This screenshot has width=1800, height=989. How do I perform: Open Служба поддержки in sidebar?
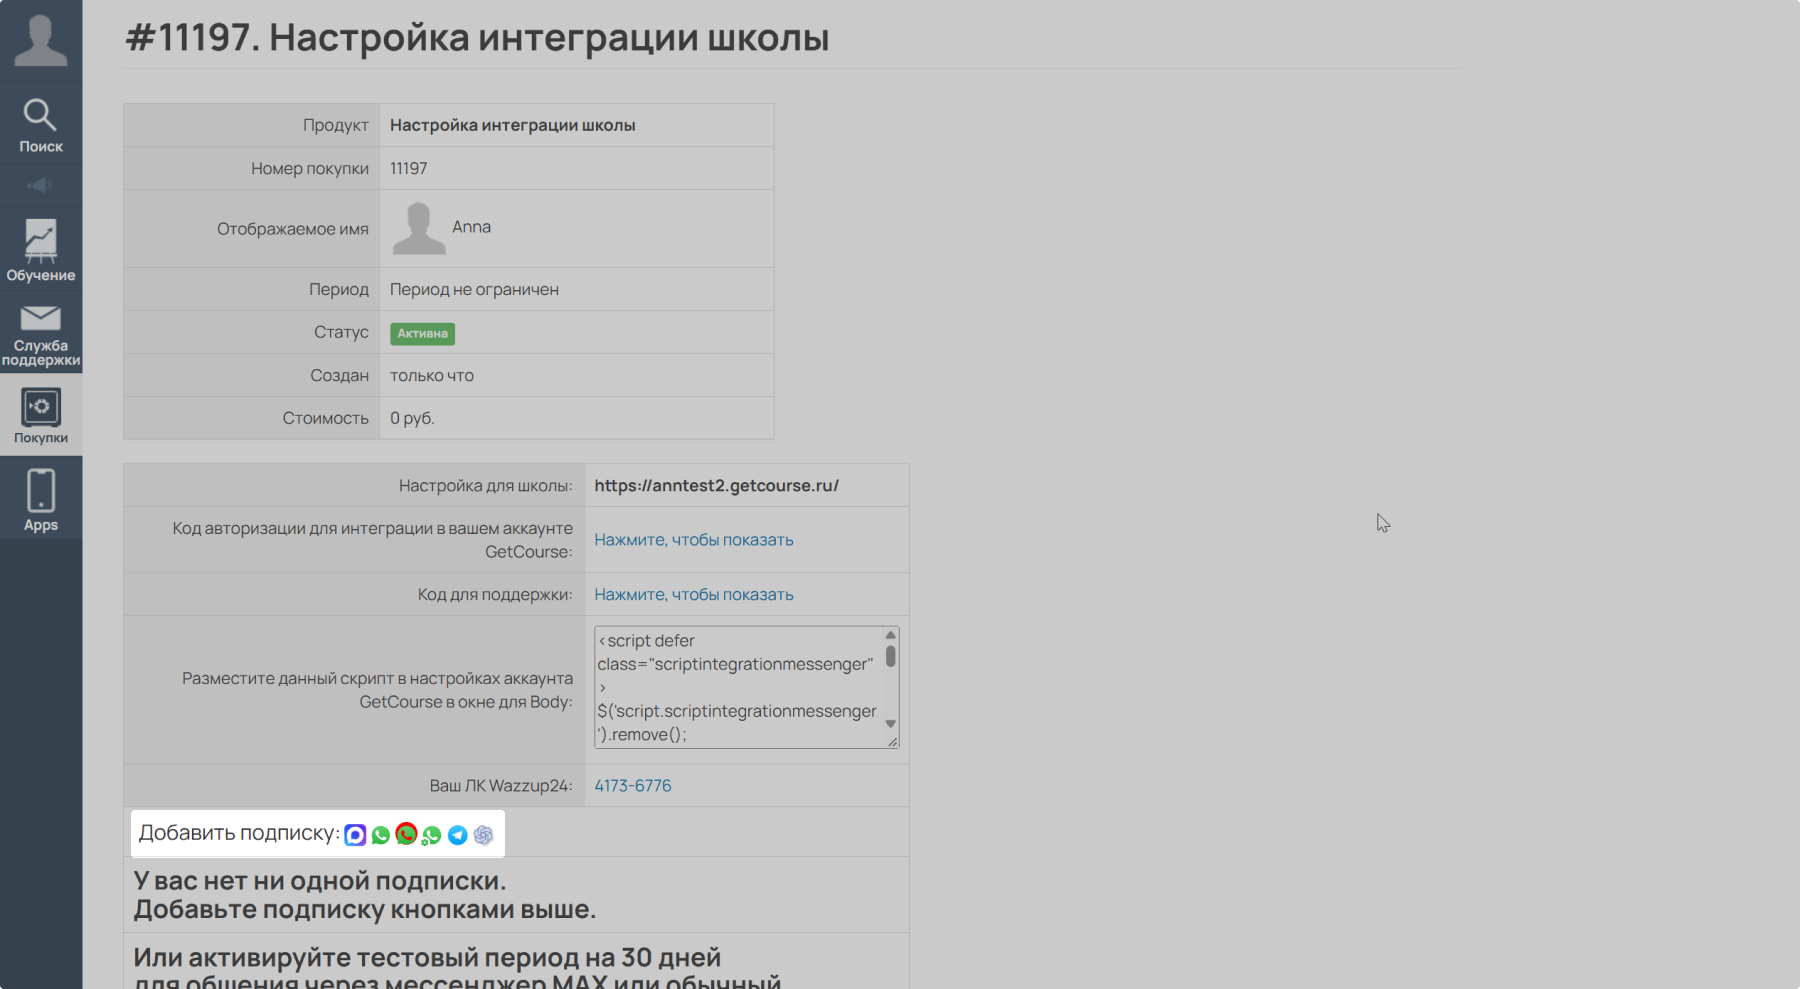point(41,336)
